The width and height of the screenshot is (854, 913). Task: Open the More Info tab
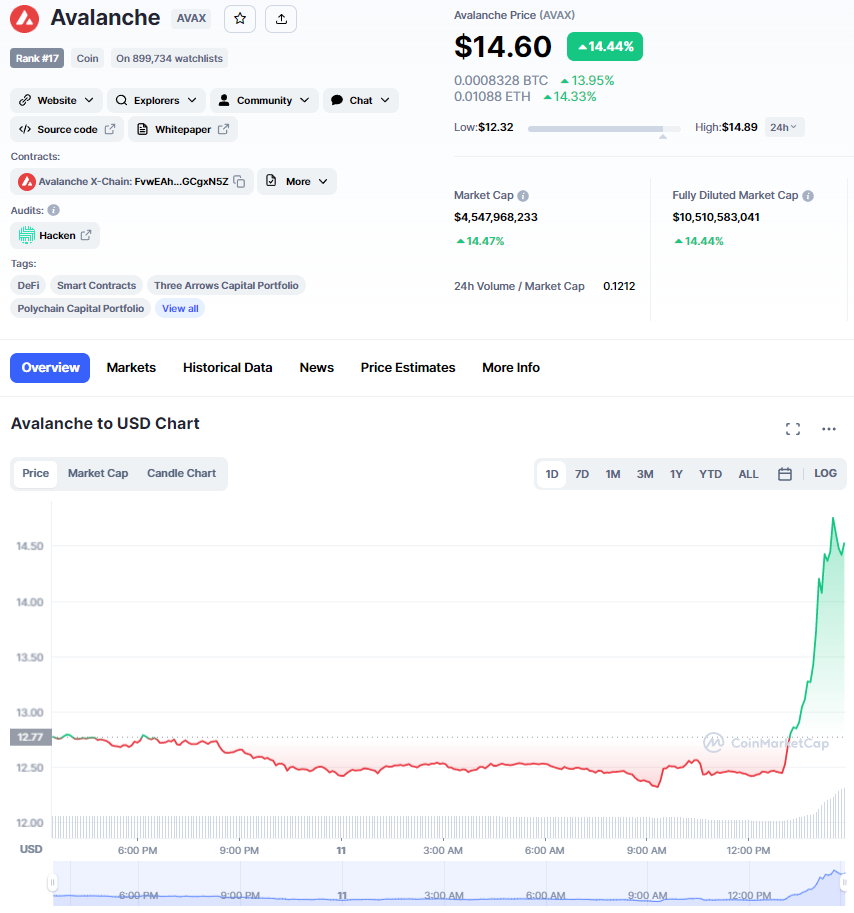tap(511, 368)
